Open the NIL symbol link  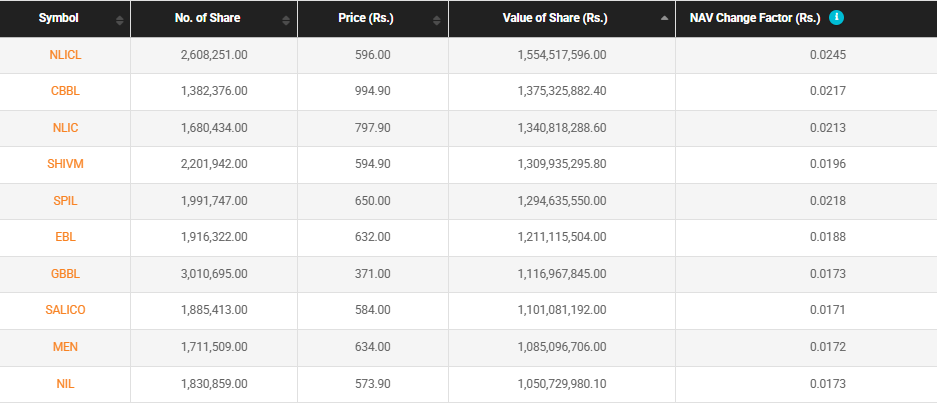click(65, 383)
